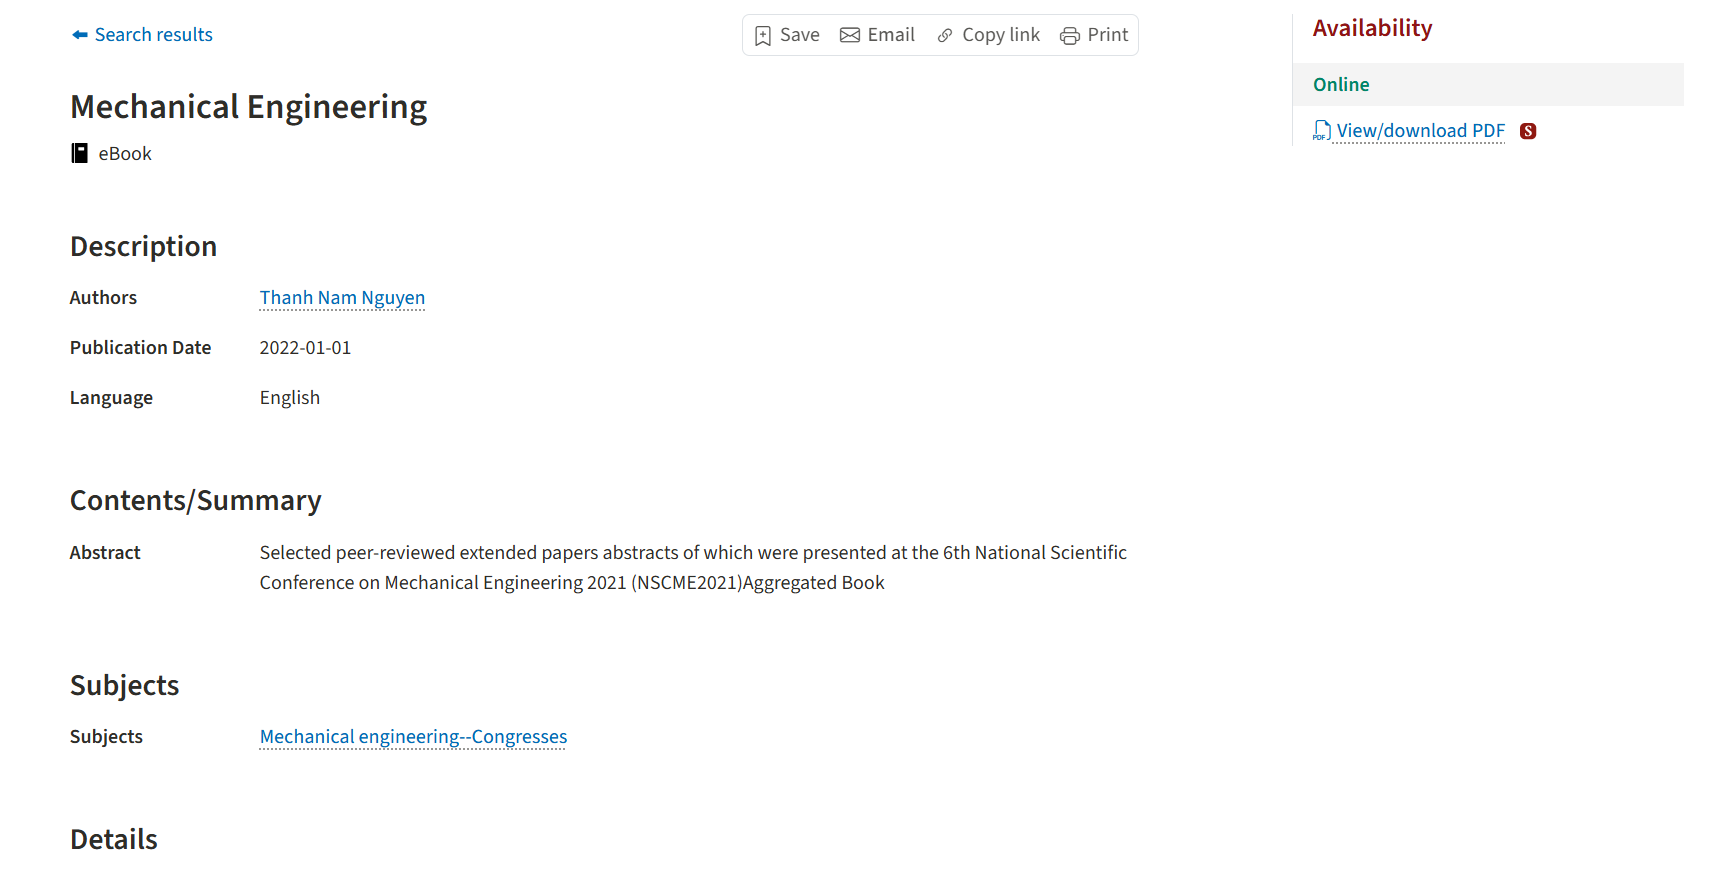Screen dimensions: 1722x873
Task: Click the back arrow before Search results
Action: (78, 33)
